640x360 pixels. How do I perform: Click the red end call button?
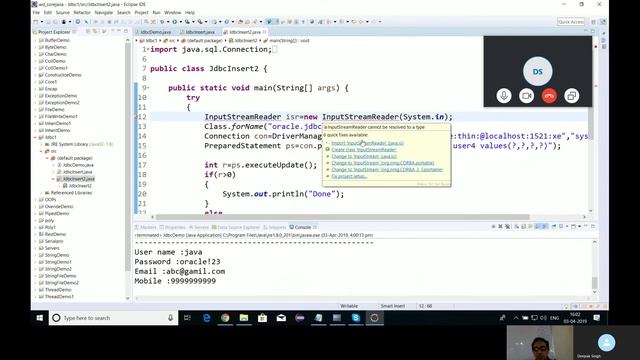[x=549, y=96]
